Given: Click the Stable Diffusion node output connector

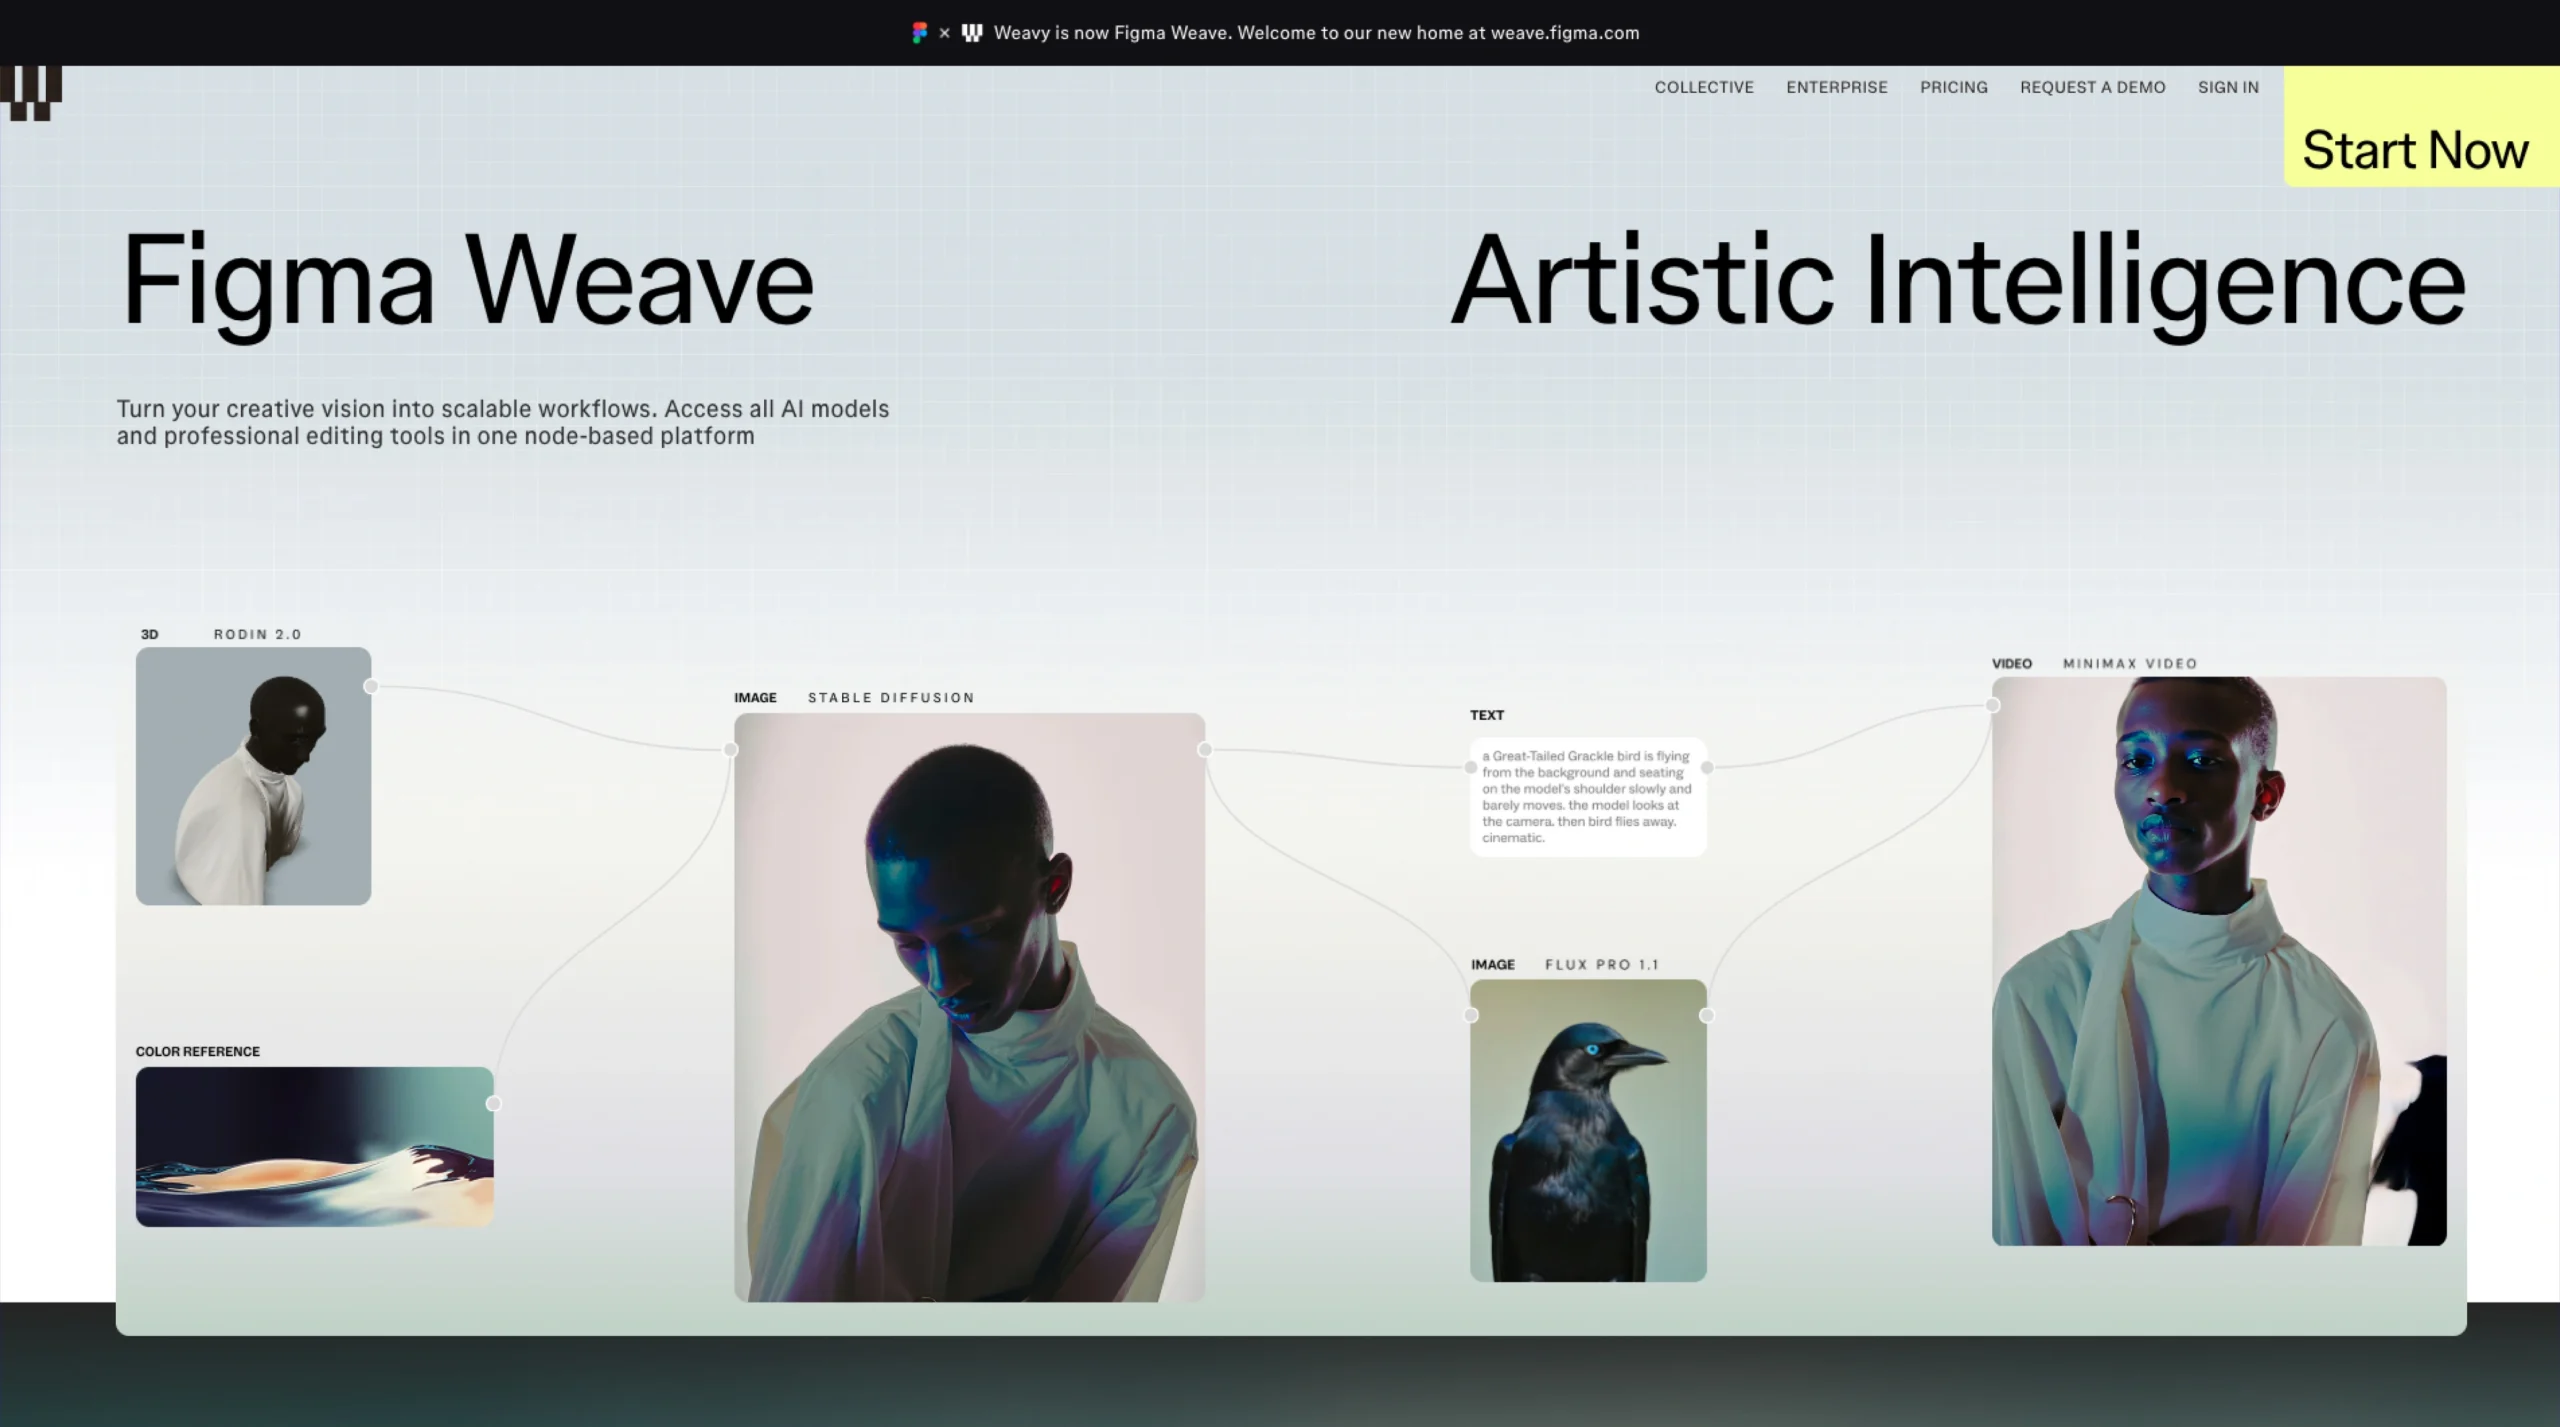Looking at the screenshot, I should tap(1205, 749).
